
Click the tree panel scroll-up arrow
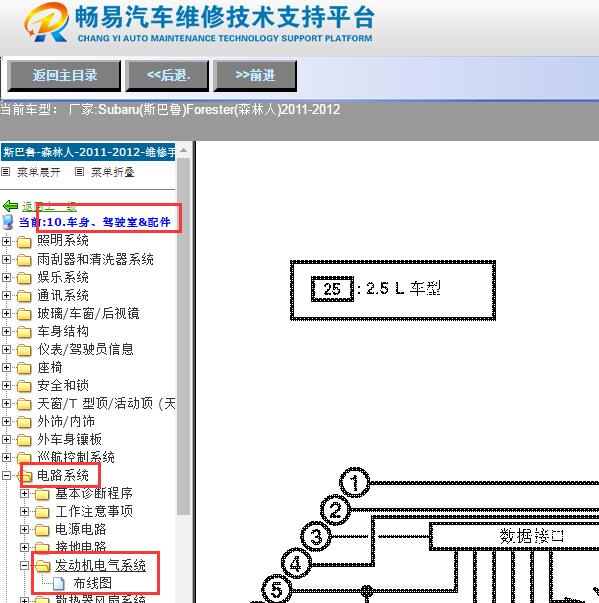coord(184,150)
